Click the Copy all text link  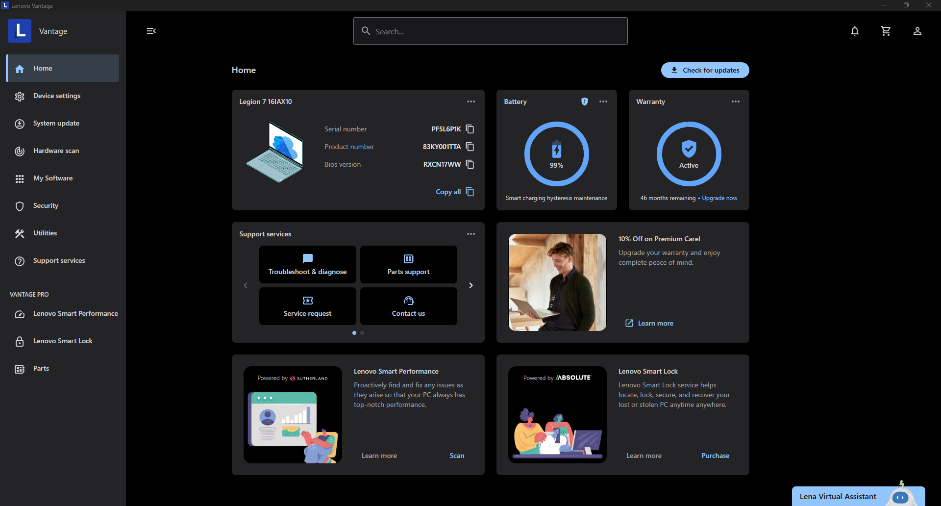click(448, 192)
